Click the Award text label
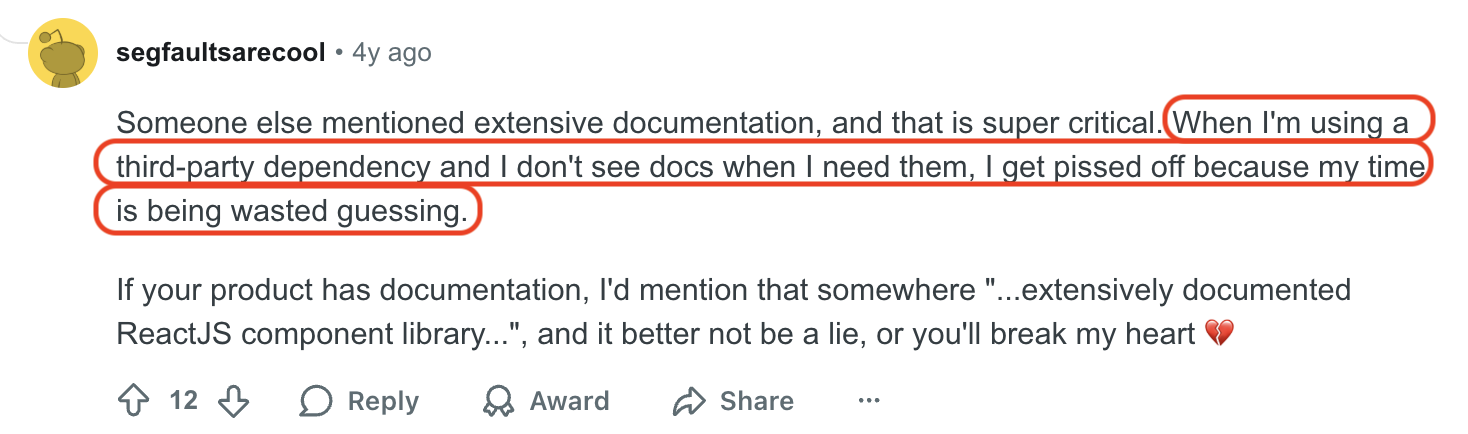1468x434 pixels. tap(569, 402)
